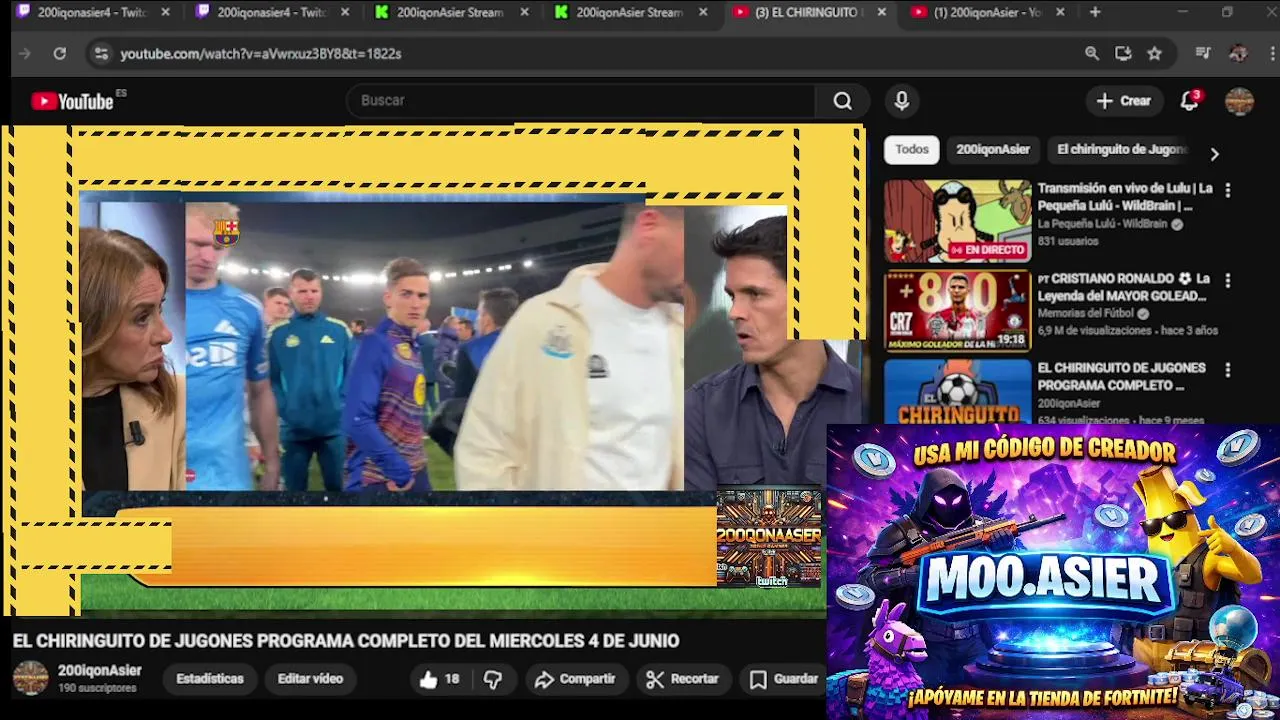Open options menu for the Lulu live video
Screen dimensions: 1280x720
pyautogui.click(x=1228, y=190)
